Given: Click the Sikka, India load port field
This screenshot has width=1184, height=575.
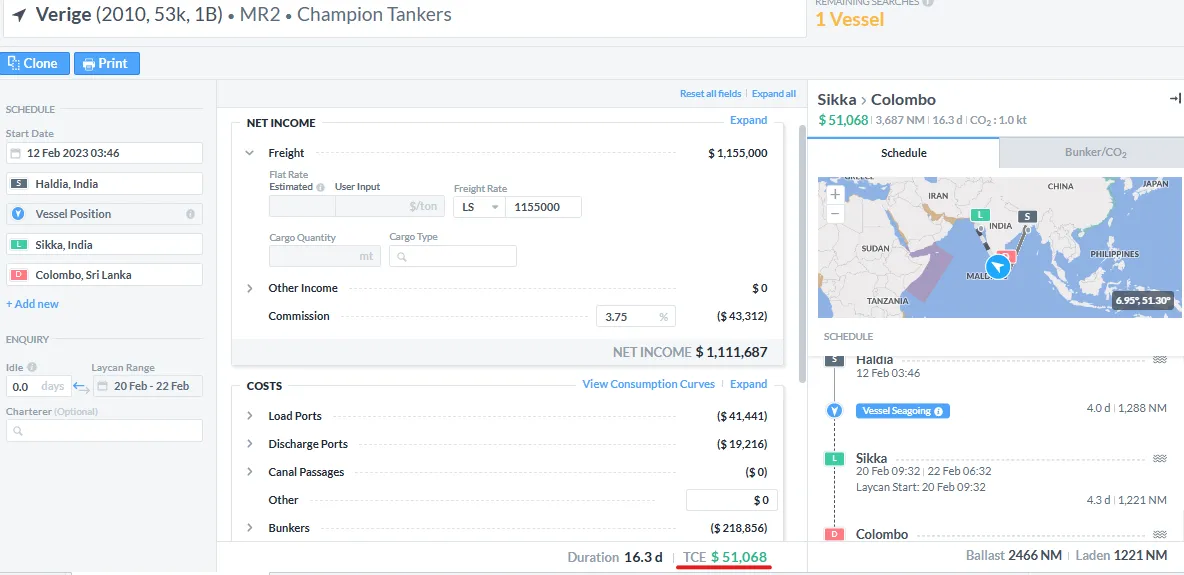Looking at the screenshot, I should point(104,245).
